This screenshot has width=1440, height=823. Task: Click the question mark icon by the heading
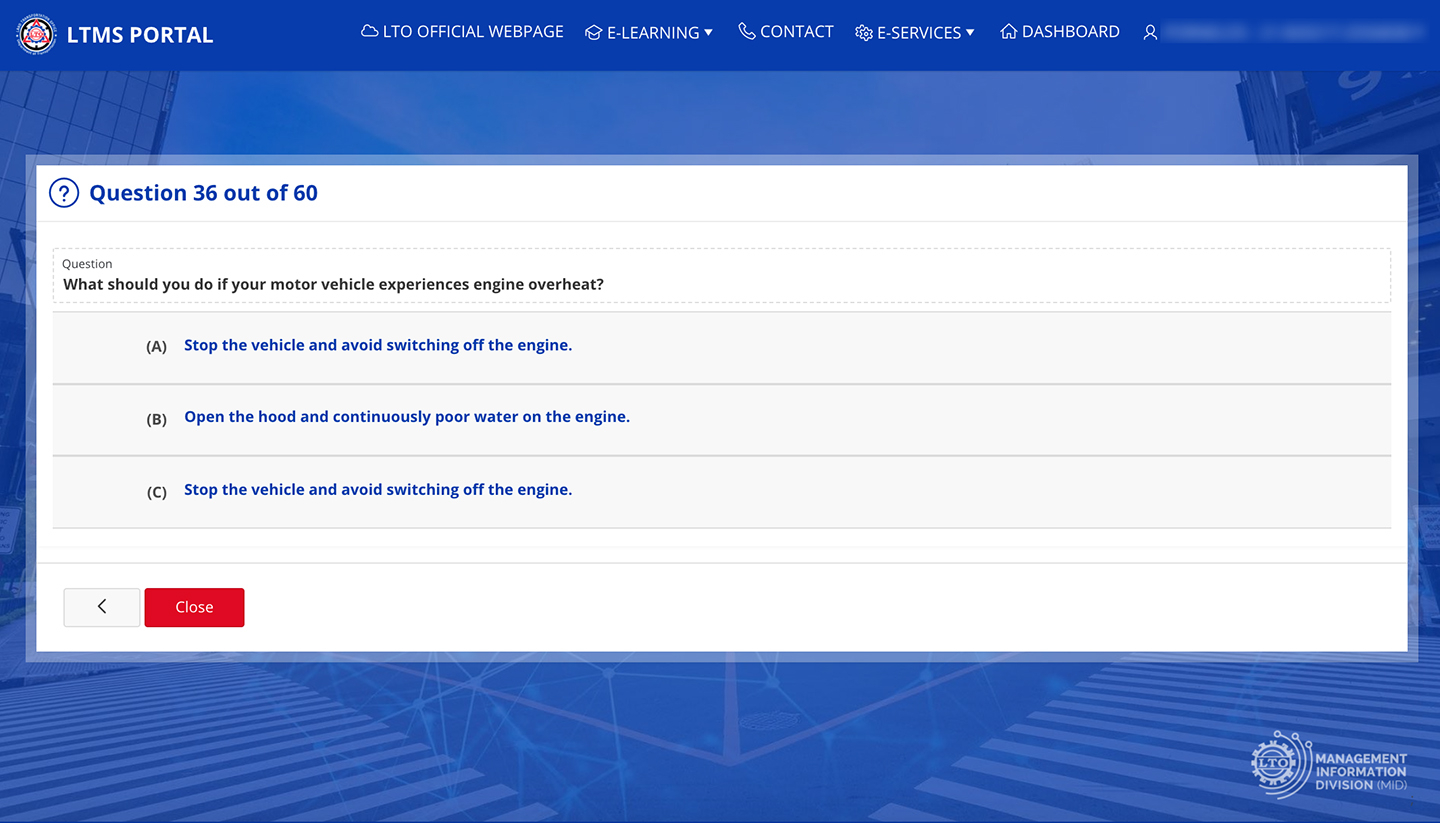[64, 193]
